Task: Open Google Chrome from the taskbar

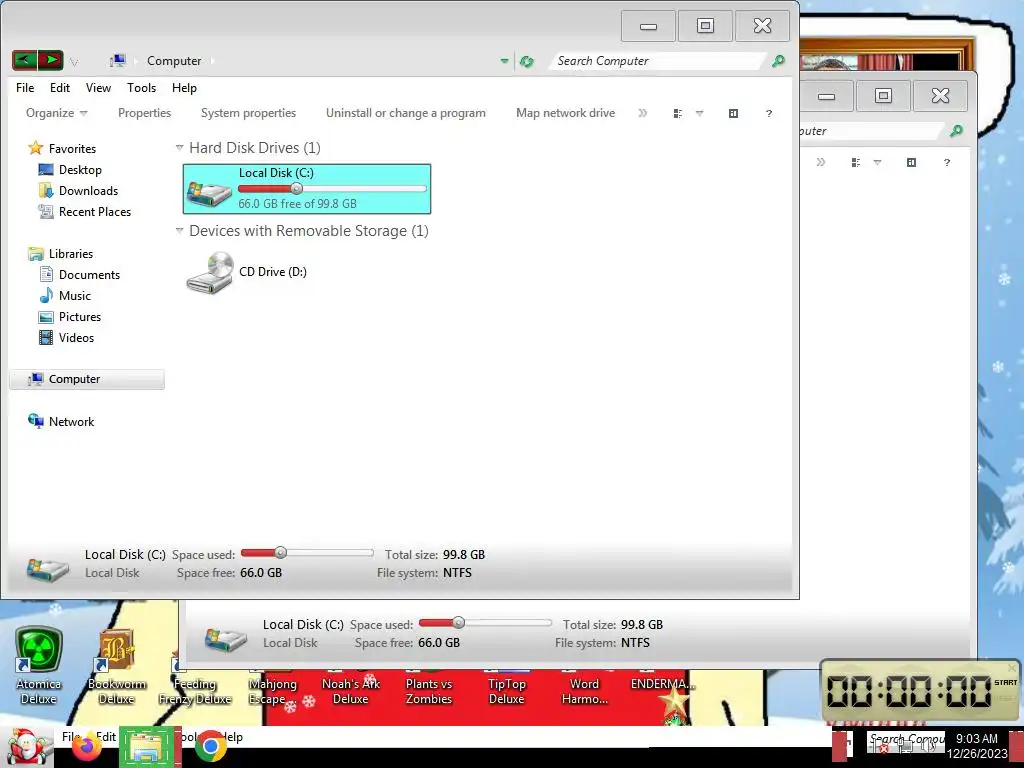Action: point(210,747)
